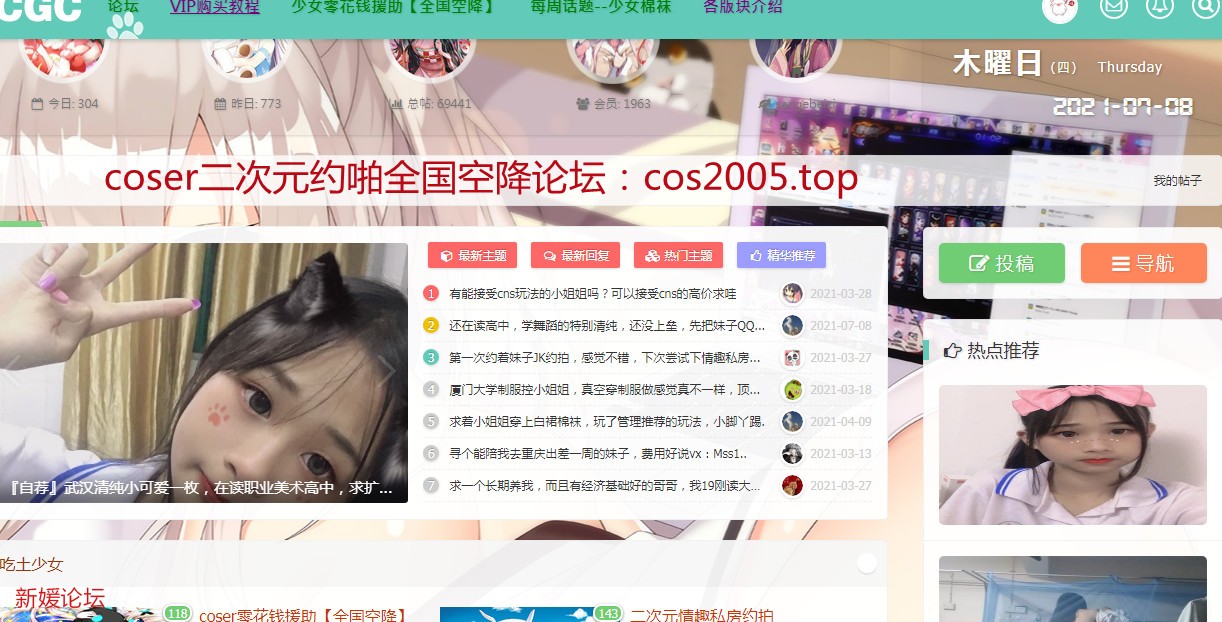The height and width of the screenshot is (622, 1222).
Task: Toggle the round collapse button in section header
Action: 867,563
